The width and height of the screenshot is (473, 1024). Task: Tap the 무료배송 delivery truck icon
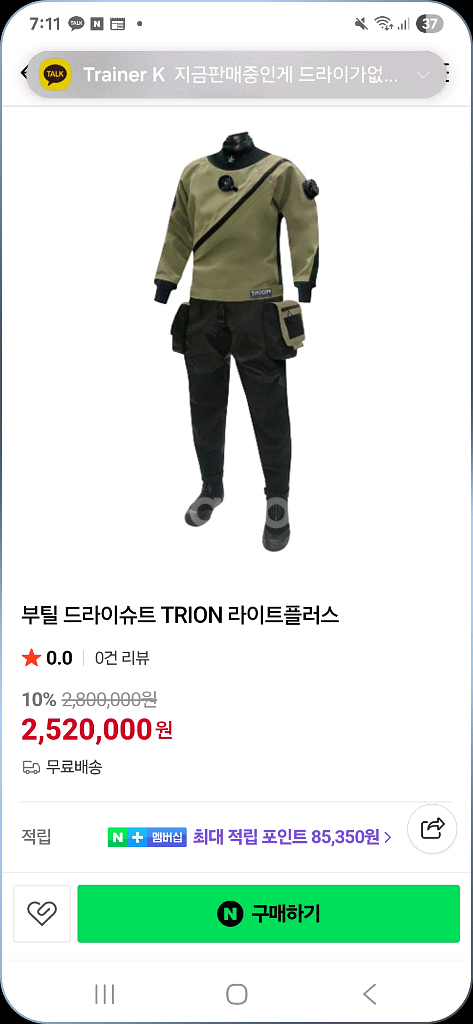pyautogui.click(x=31, y=767)
